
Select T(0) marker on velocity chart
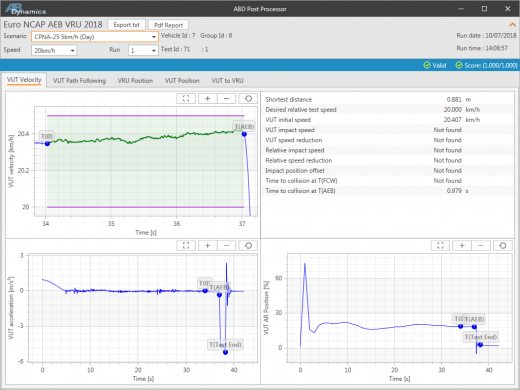click(47, 144)
